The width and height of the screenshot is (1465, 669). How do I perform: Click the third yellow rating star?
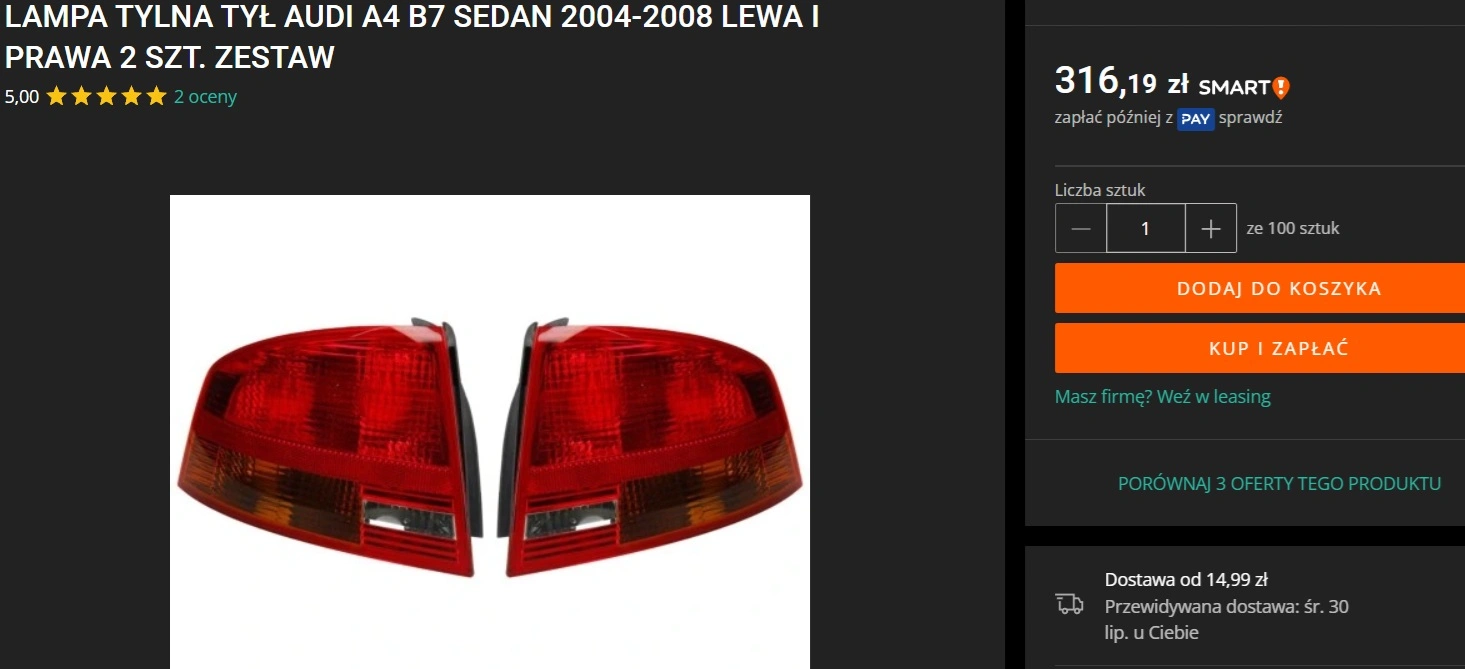coord(106,97)
